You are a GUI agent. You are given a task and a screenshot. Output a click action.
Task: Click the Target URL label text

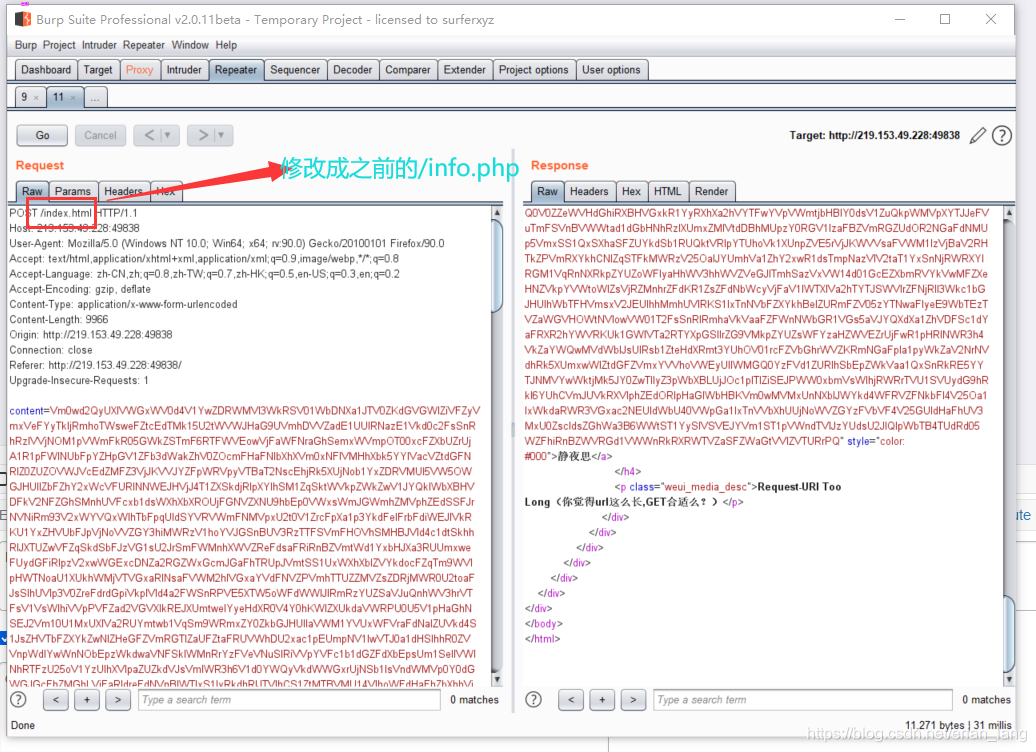click(874, 135)
